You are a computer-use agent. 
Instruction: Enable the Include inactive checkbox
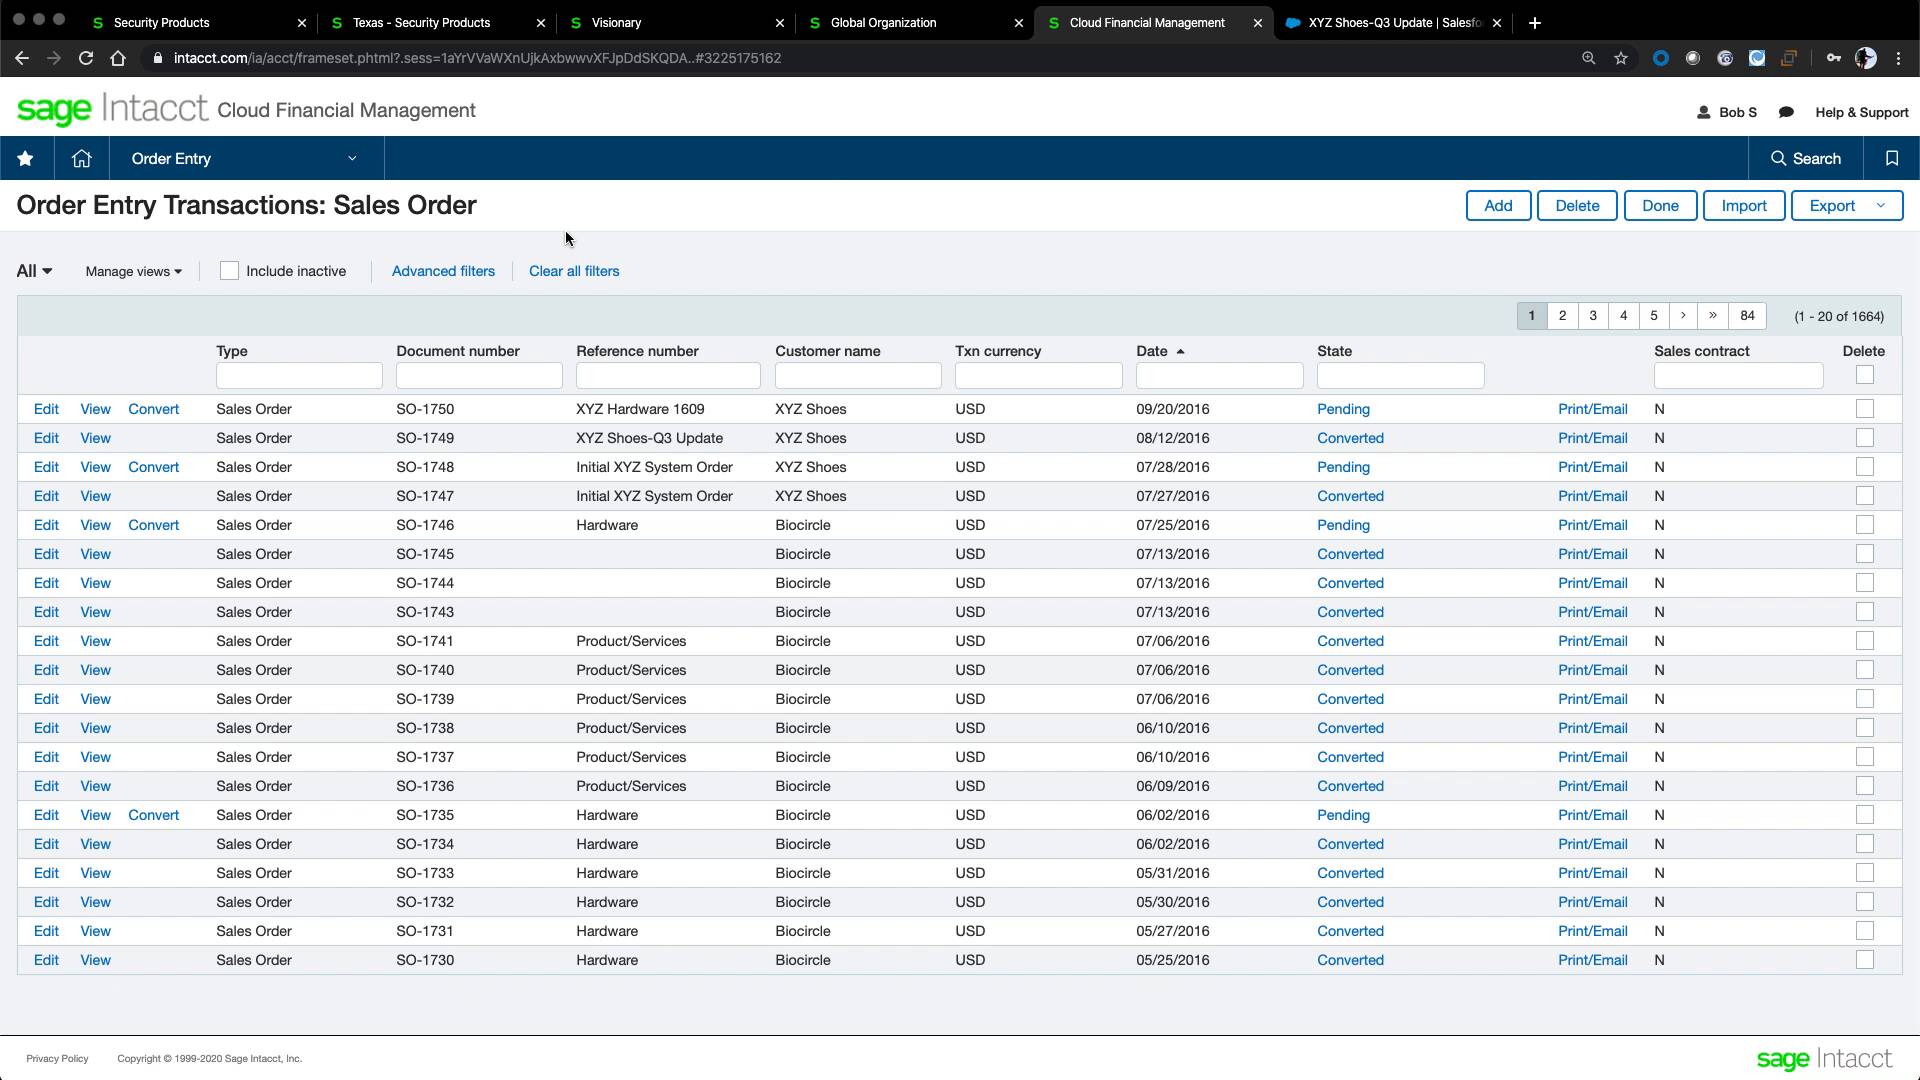click(x=229, y=270)
